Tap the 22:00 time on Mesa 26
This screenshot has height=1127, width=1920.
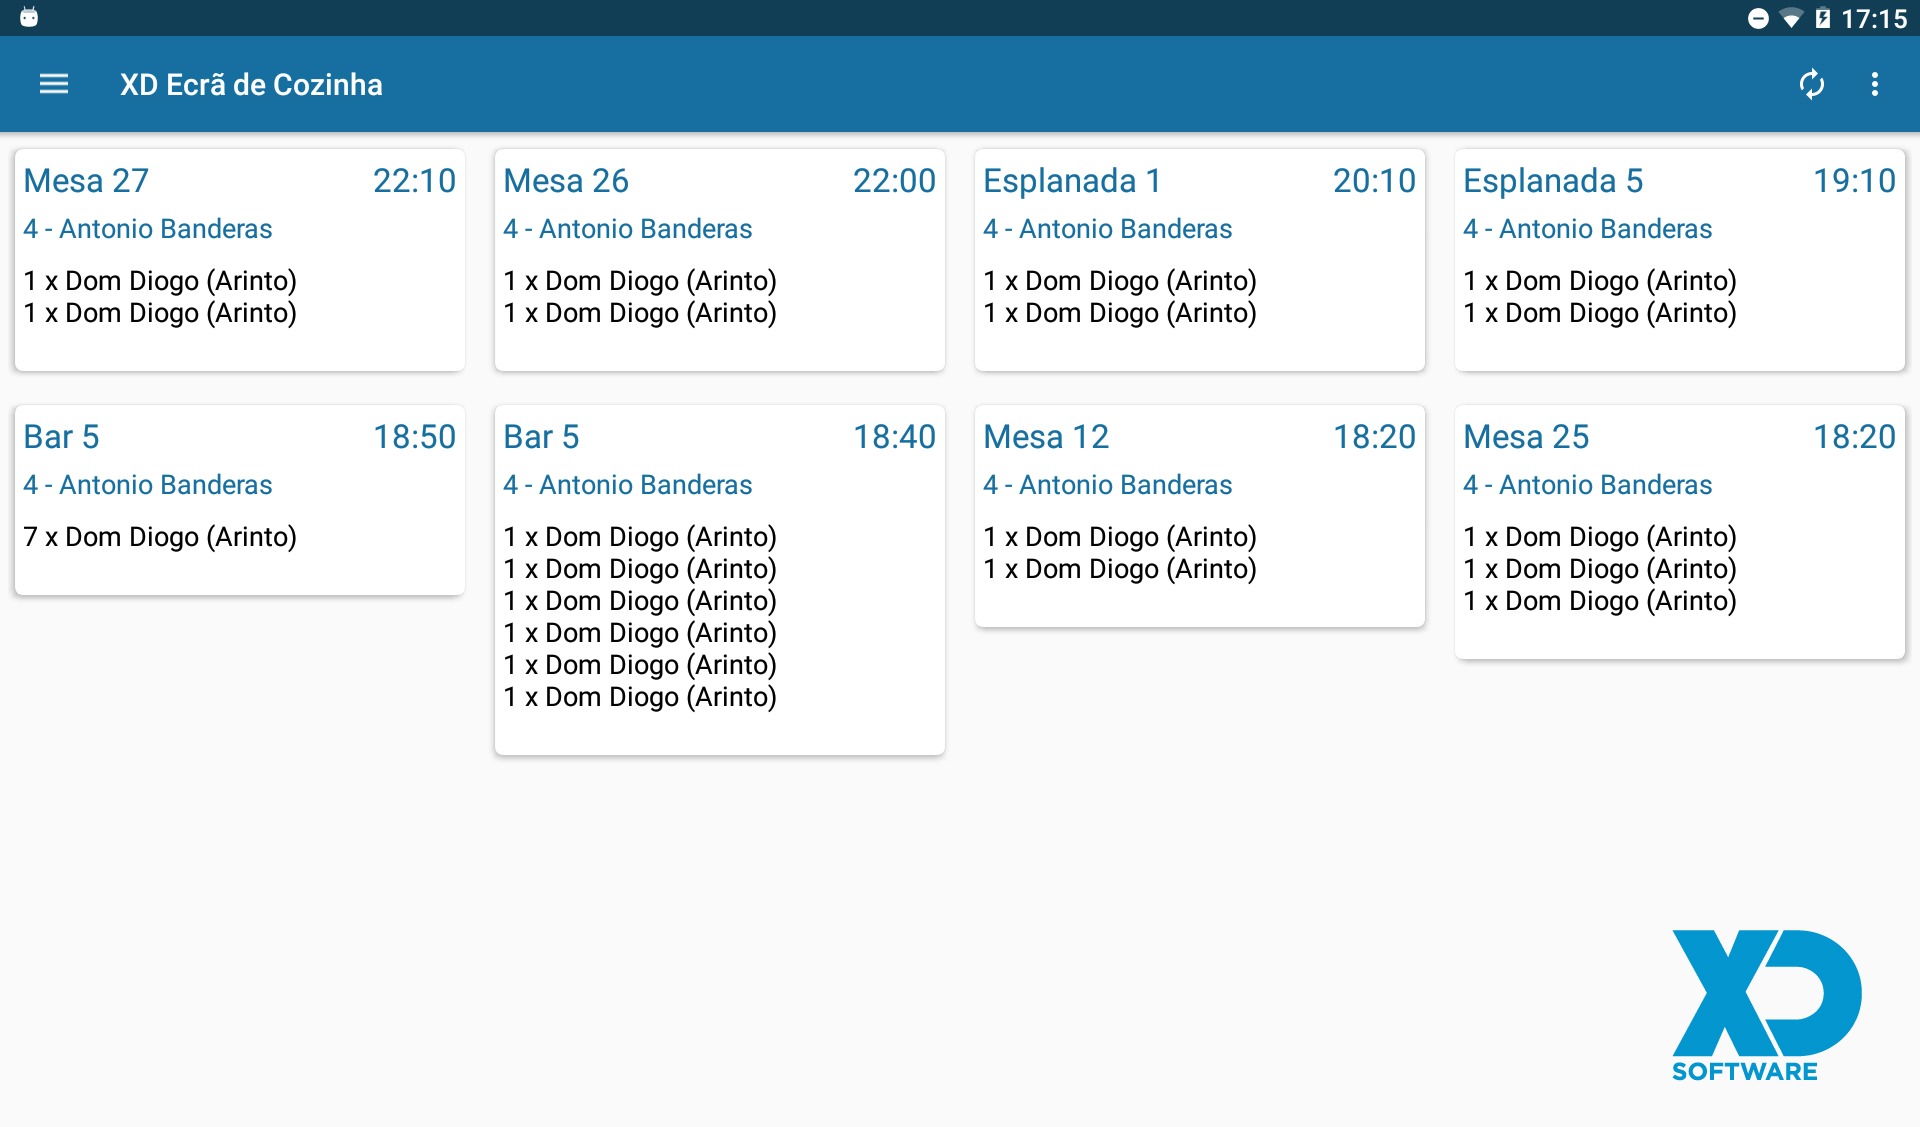(894, 181)
